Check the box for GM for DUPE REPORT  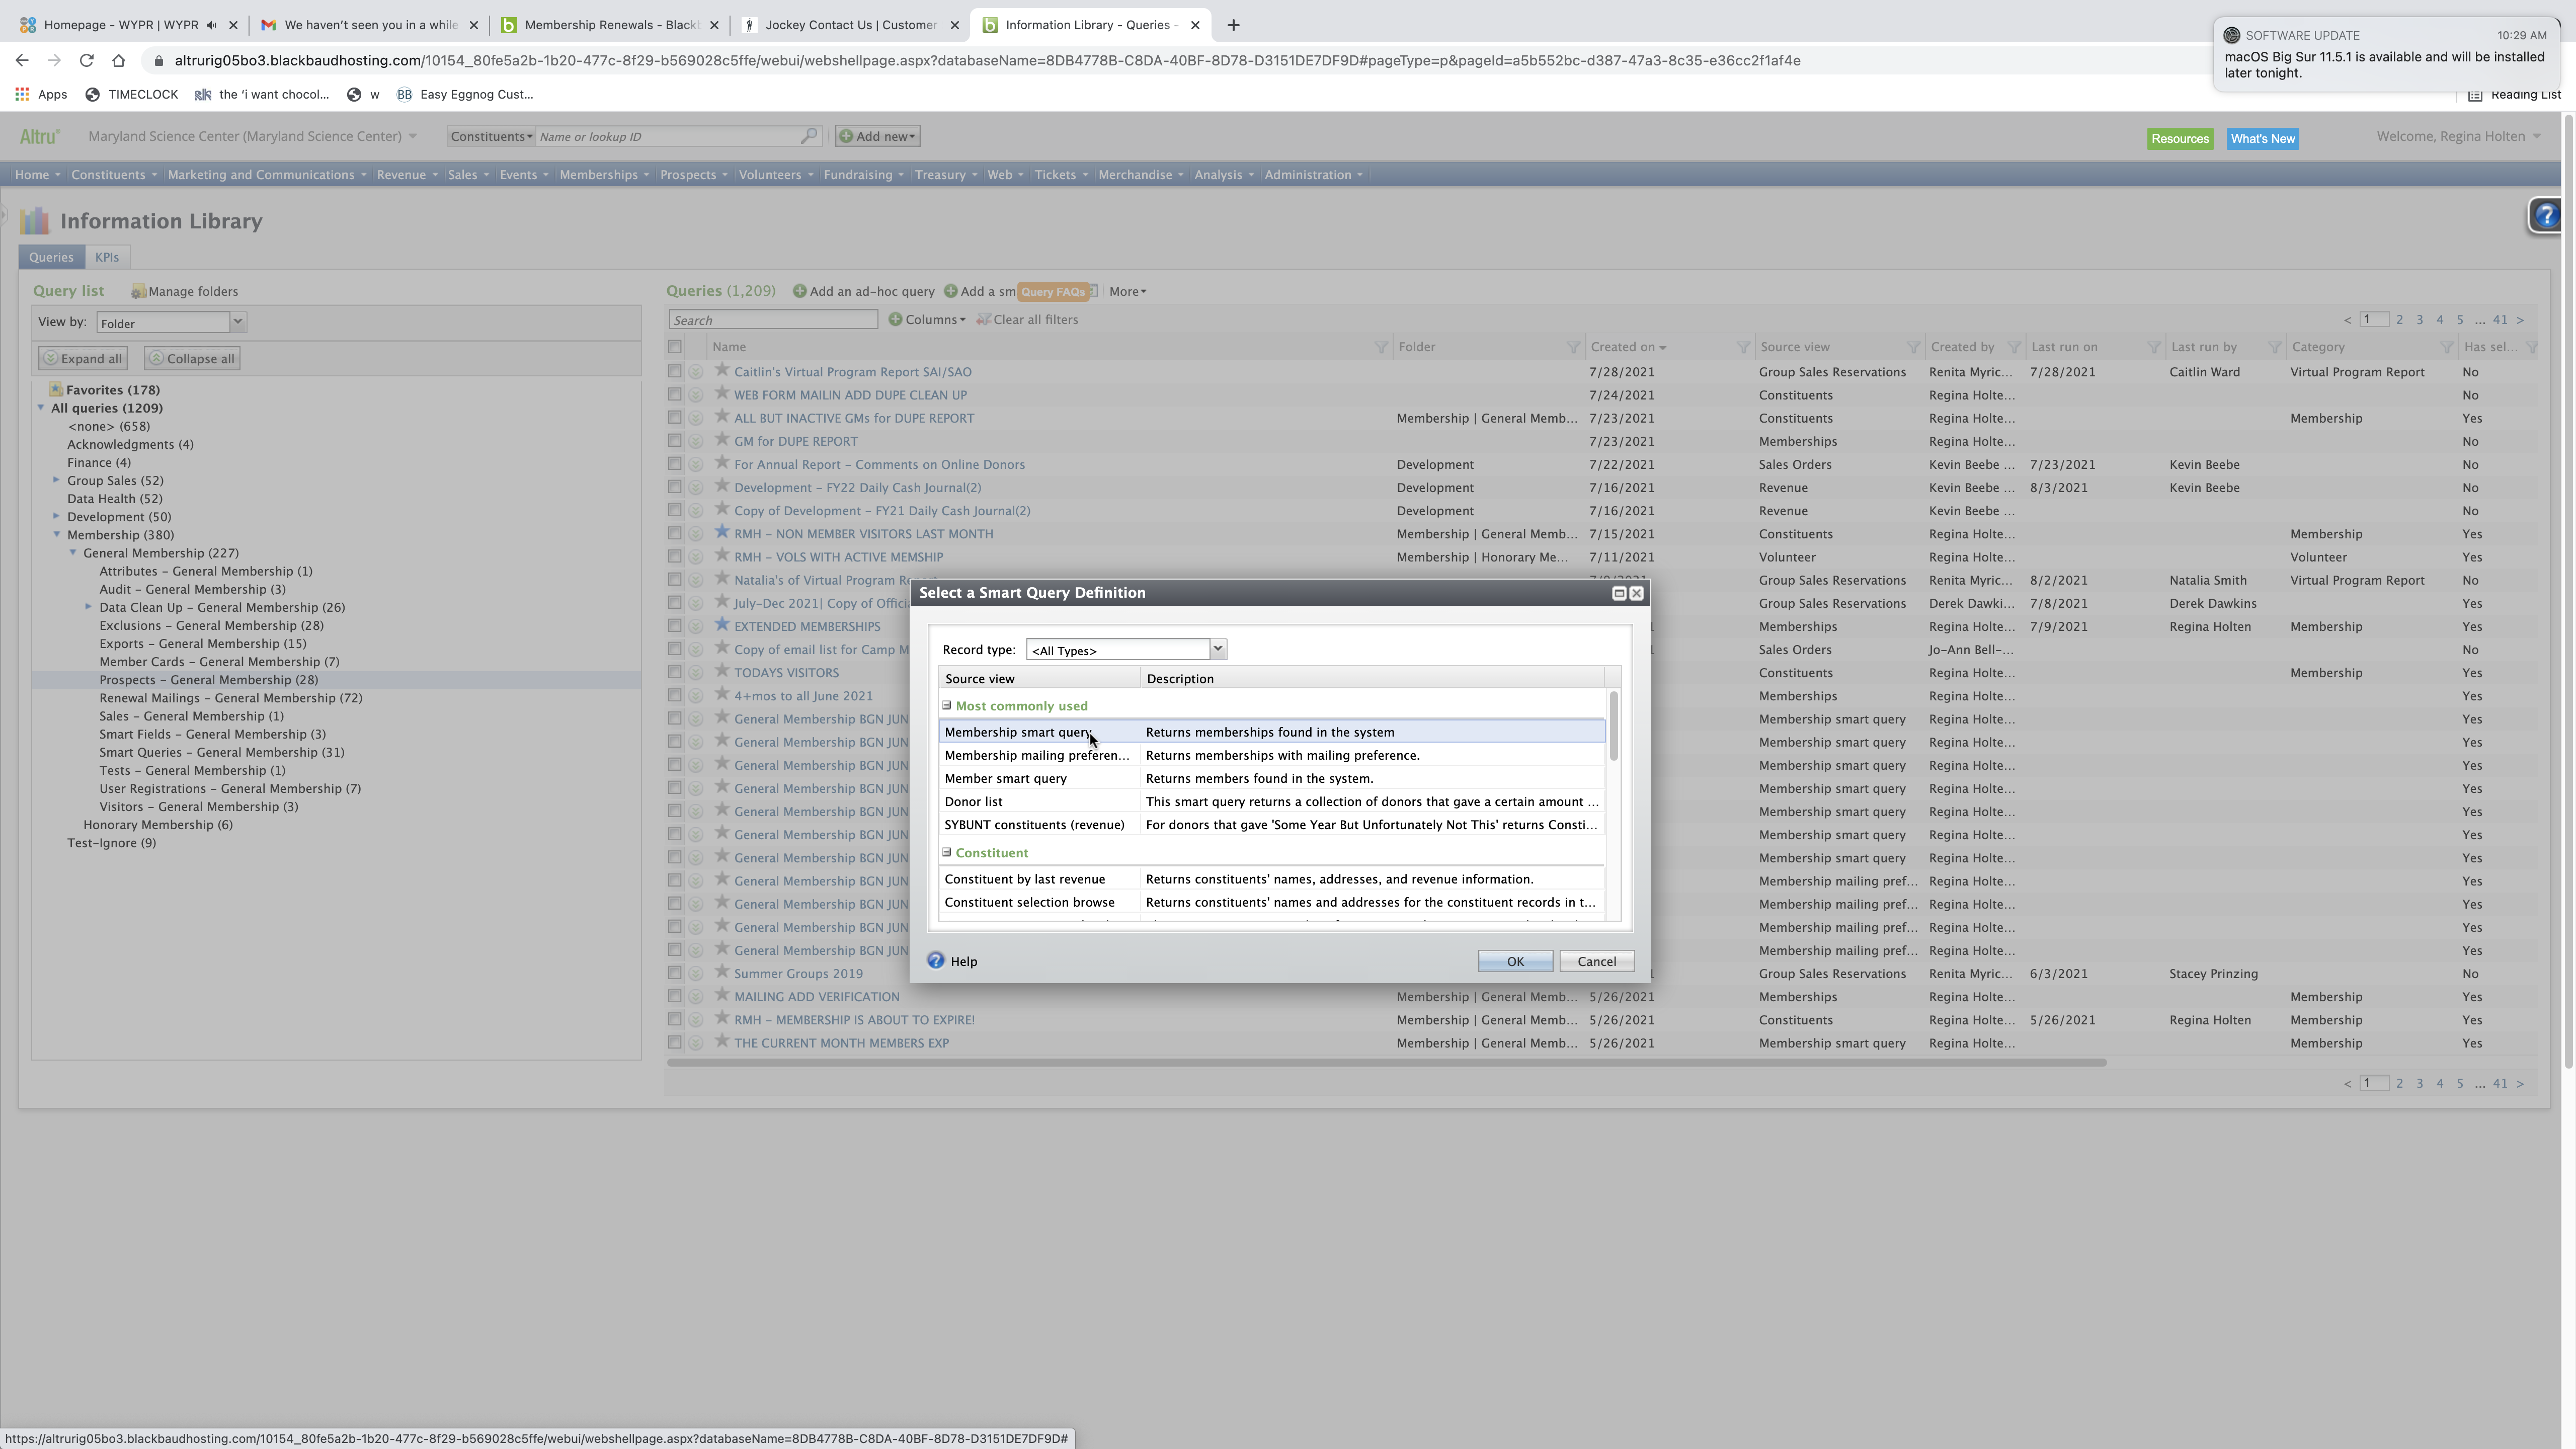pos(675,441)
